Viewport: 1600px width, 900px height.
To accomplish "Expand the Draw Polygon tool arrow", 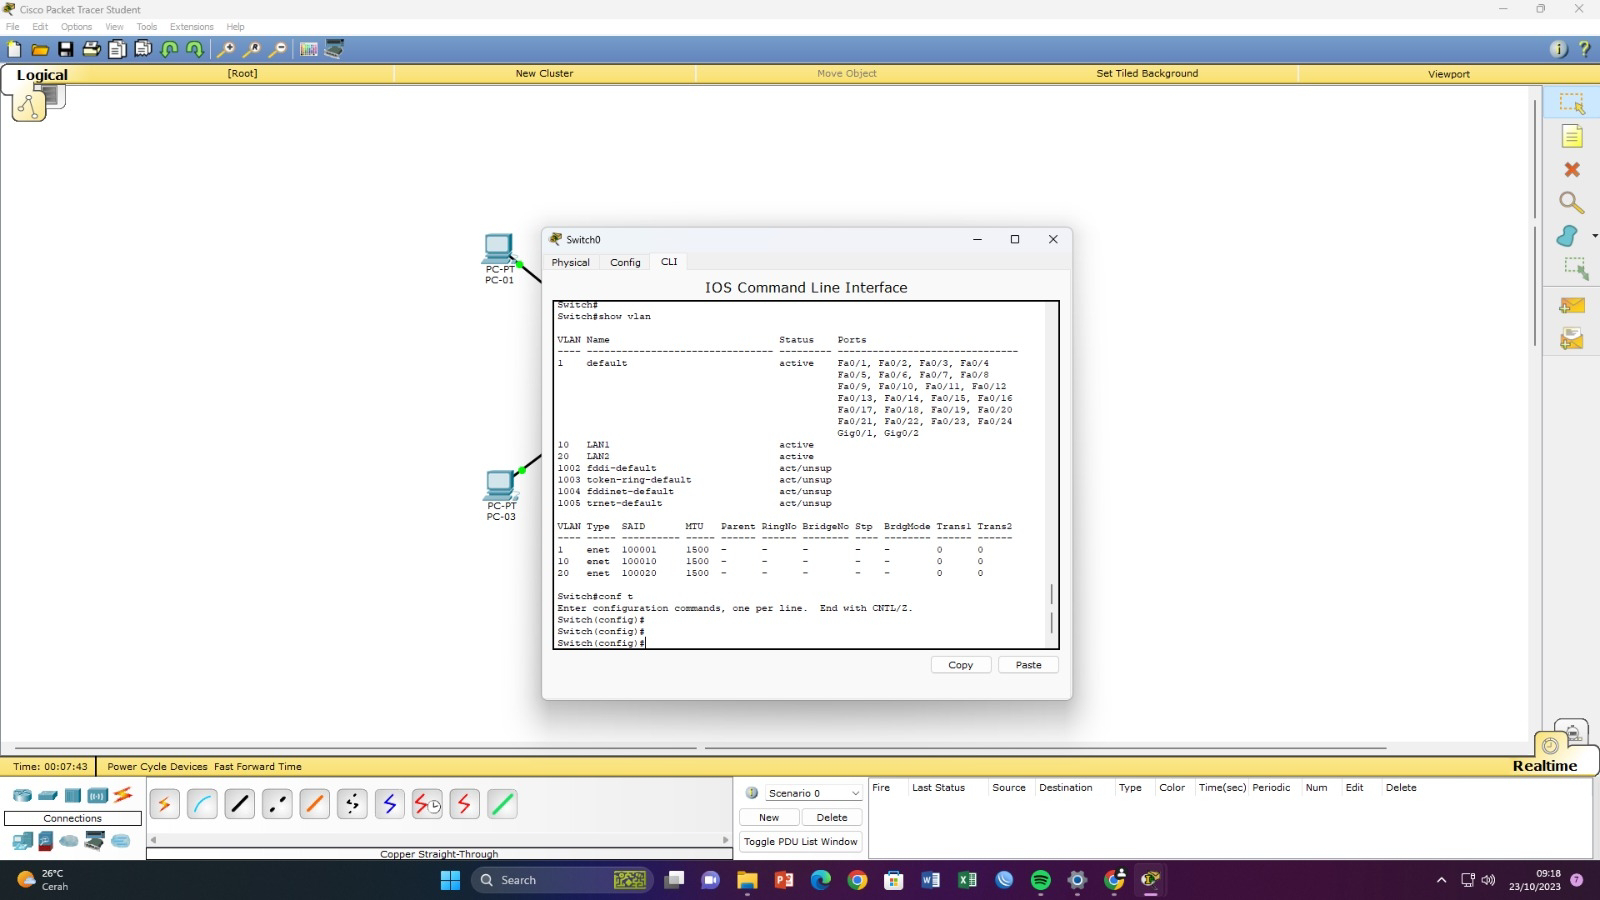I will tap(1594, 236).
